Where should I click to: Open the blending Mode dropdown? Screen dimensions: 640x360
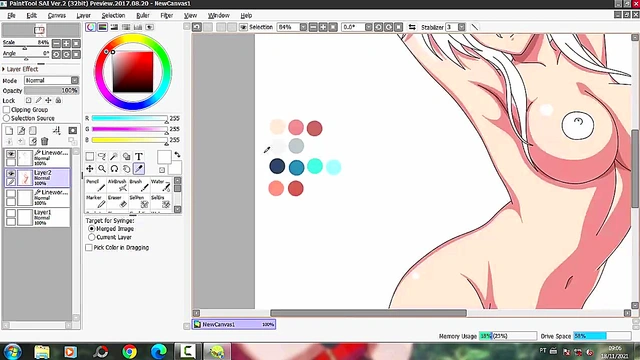75,80
